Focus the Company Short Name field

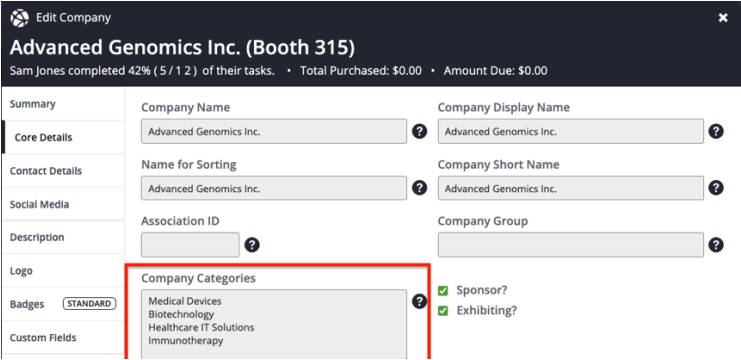pos(570,188)
